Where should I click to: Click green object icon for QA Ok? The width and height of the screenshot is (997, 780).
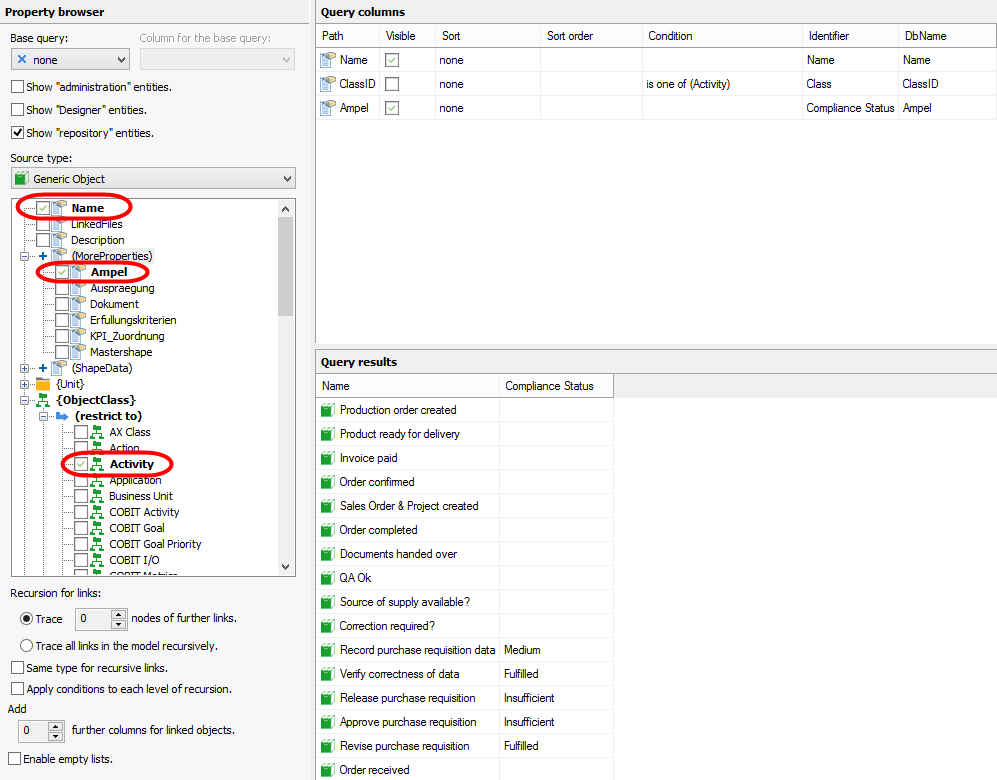(327, 578)
